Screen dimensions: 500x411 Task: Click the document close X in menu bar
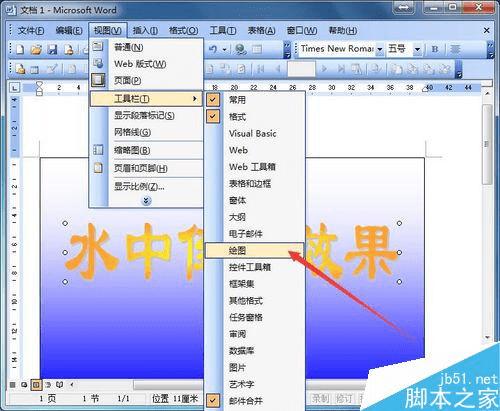point(486,31)
